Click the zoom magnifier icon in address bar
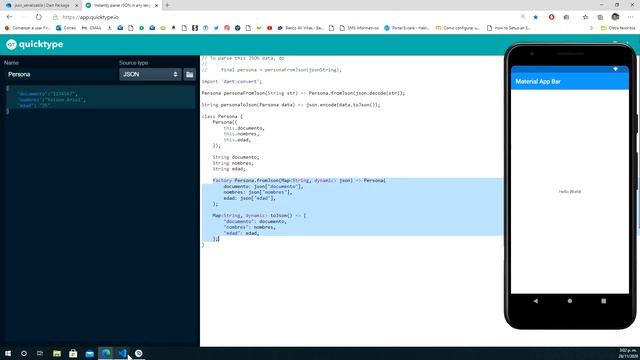The image size is (640, 360). tap(523, 17)
